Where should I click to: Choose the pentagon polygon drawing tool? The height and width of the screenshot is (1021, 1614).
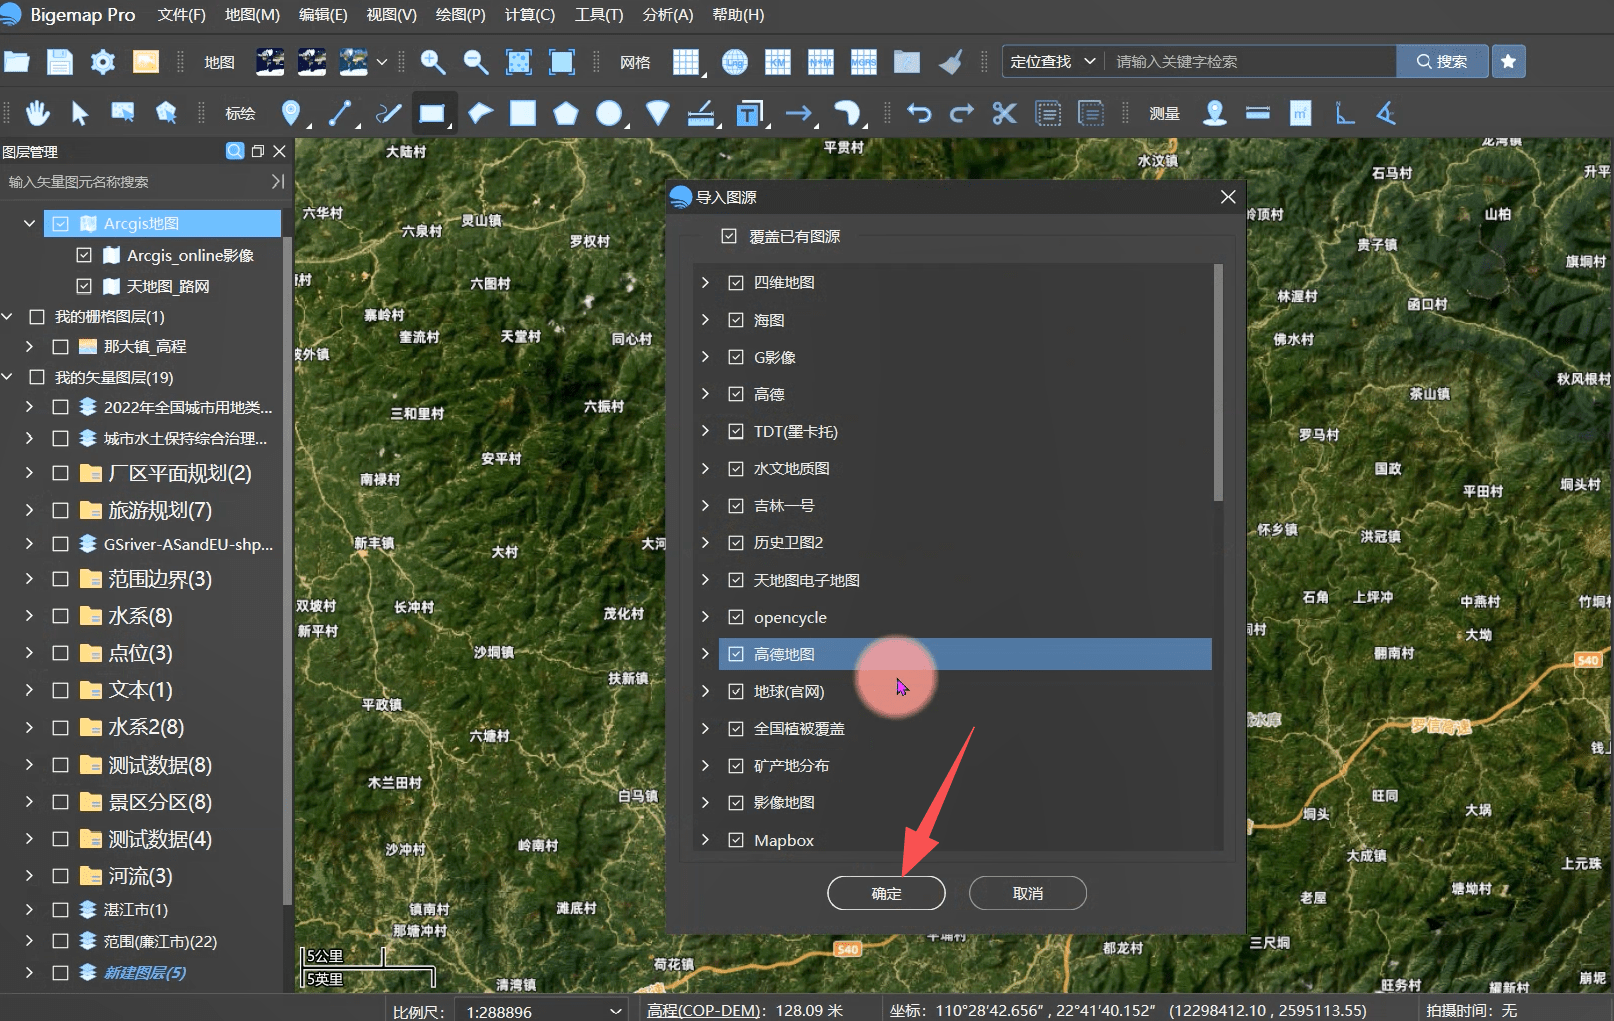[x=566, y=113]
